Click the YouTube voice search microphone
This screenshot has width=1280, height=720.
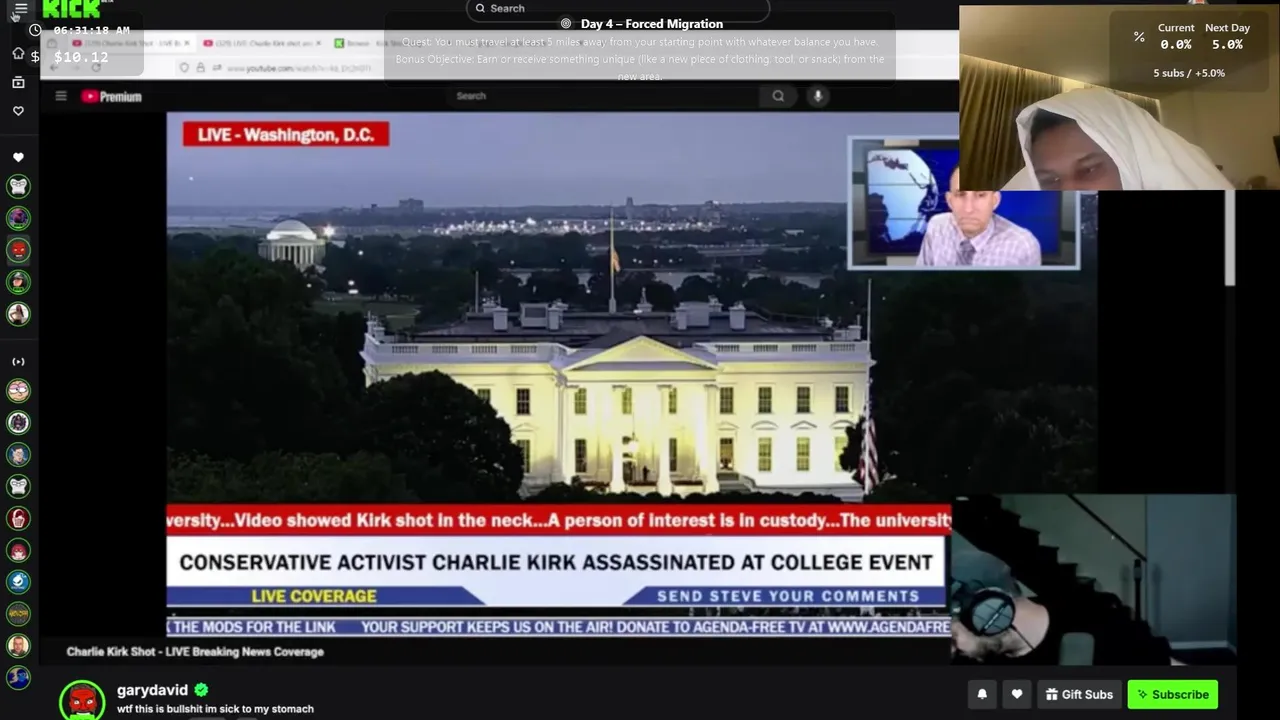point(818,96)
